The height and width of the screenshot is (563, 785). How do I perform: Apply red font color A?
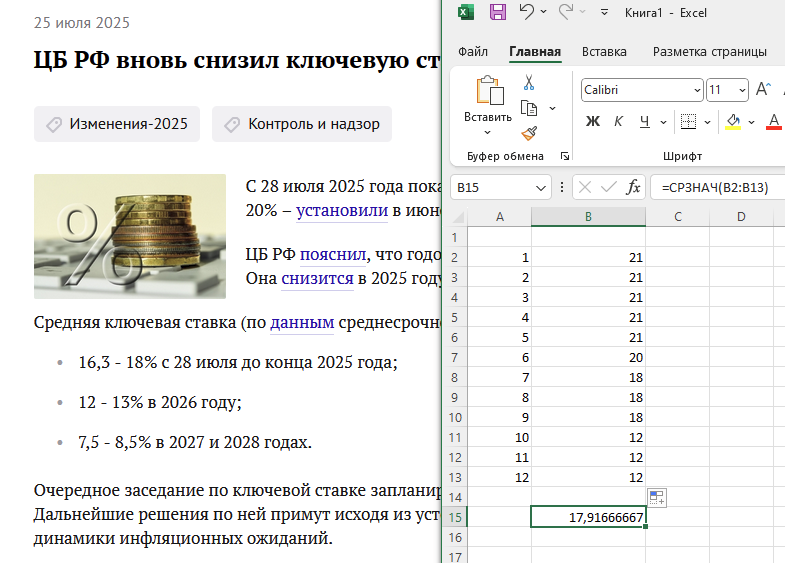coord(774,122)
